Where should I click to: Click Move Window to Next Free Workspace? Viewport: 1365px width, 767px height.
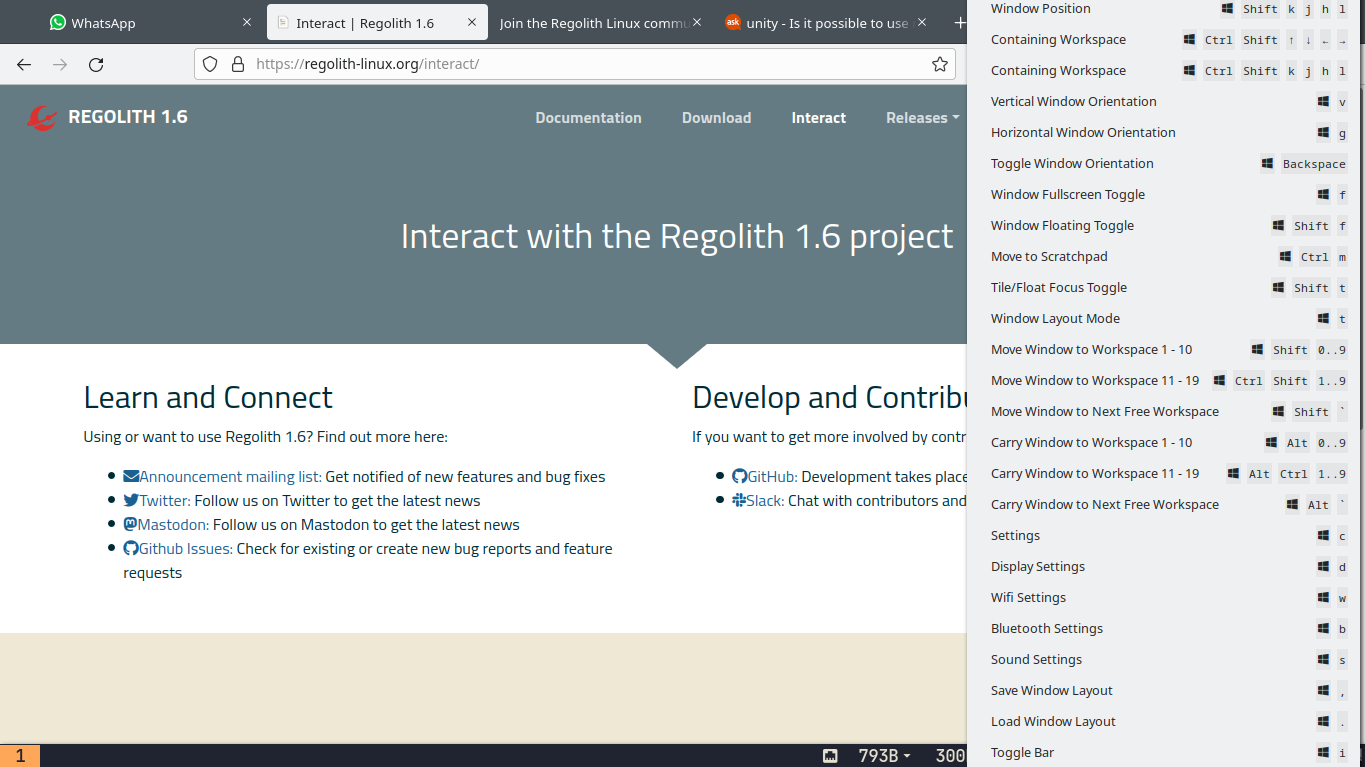[1167, 412]
